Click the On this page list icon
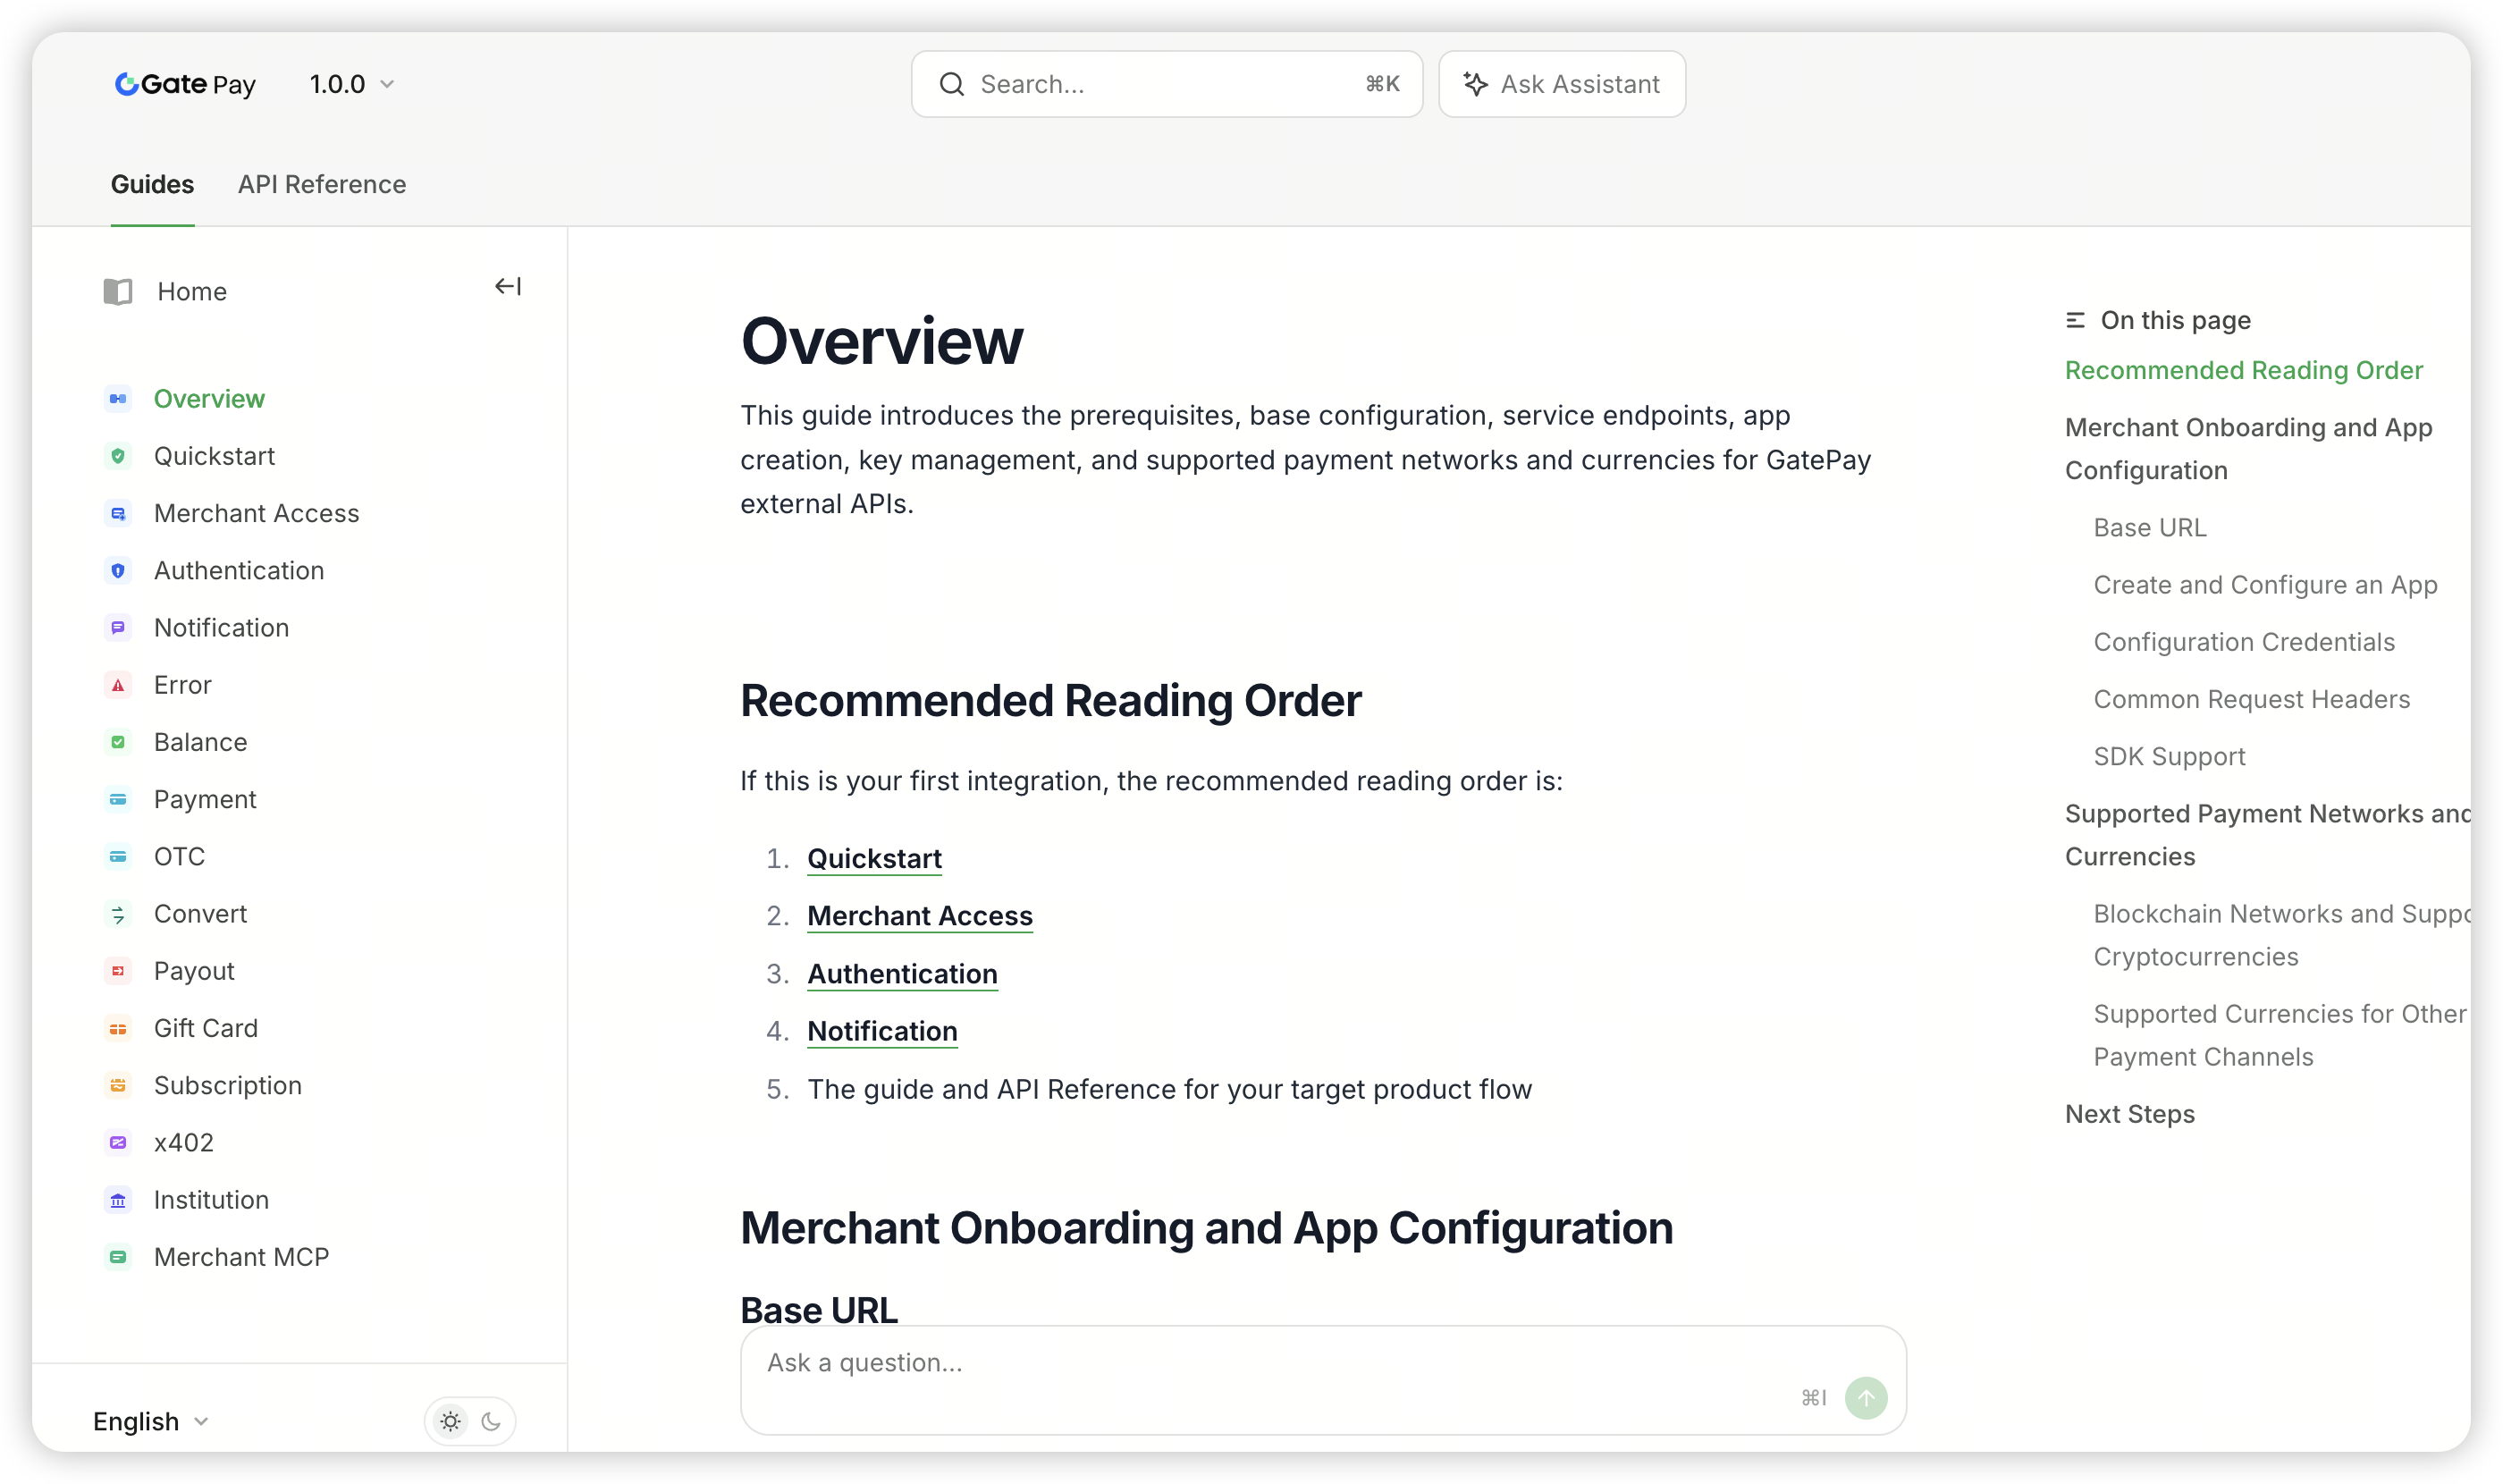 click(2075, 320)
